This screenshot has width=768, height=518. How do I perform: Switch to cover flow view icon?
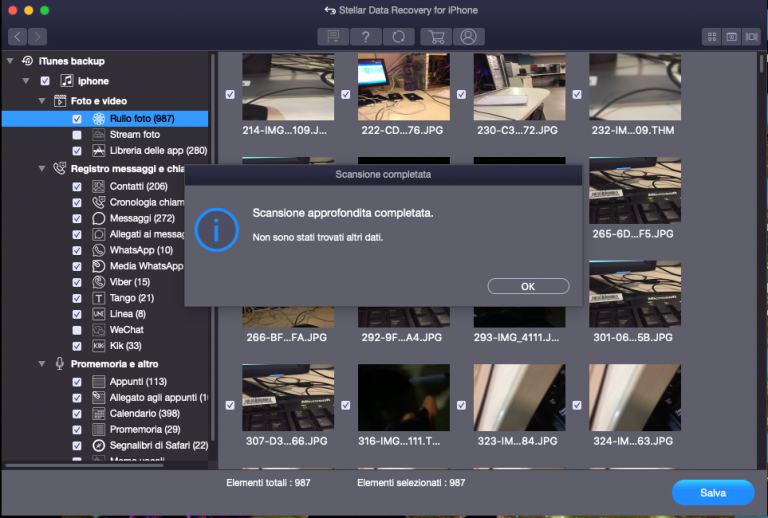pyautogui.click(x=751, y=37)
